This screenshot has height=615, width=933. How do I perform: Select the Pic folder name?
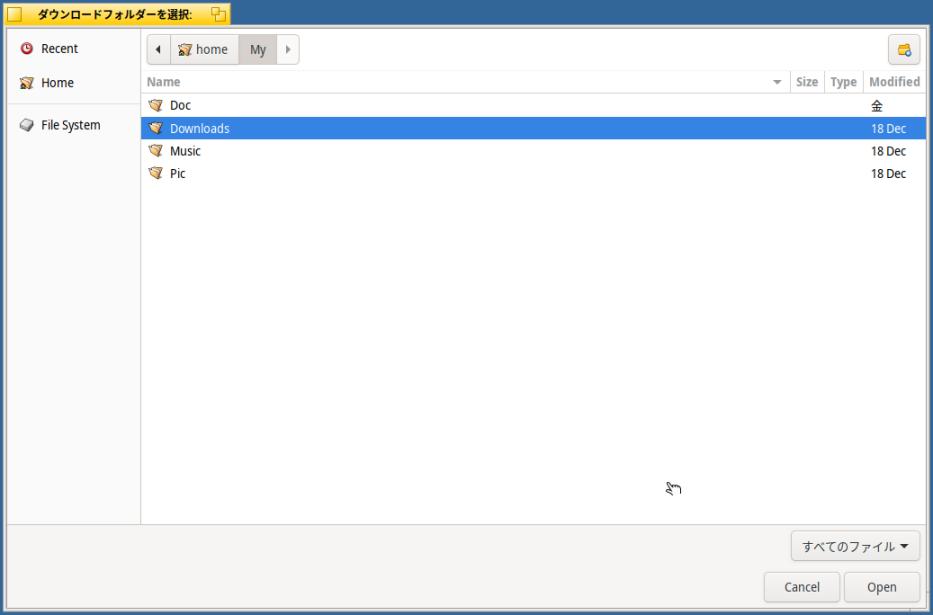pos(177,173)
